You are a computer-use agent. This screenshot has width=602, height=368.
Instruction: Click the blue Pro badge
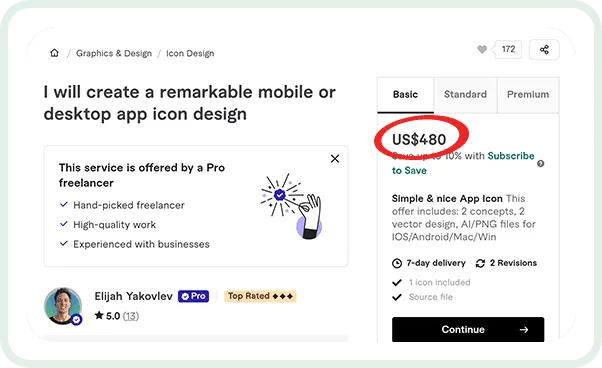pos(194,296)
